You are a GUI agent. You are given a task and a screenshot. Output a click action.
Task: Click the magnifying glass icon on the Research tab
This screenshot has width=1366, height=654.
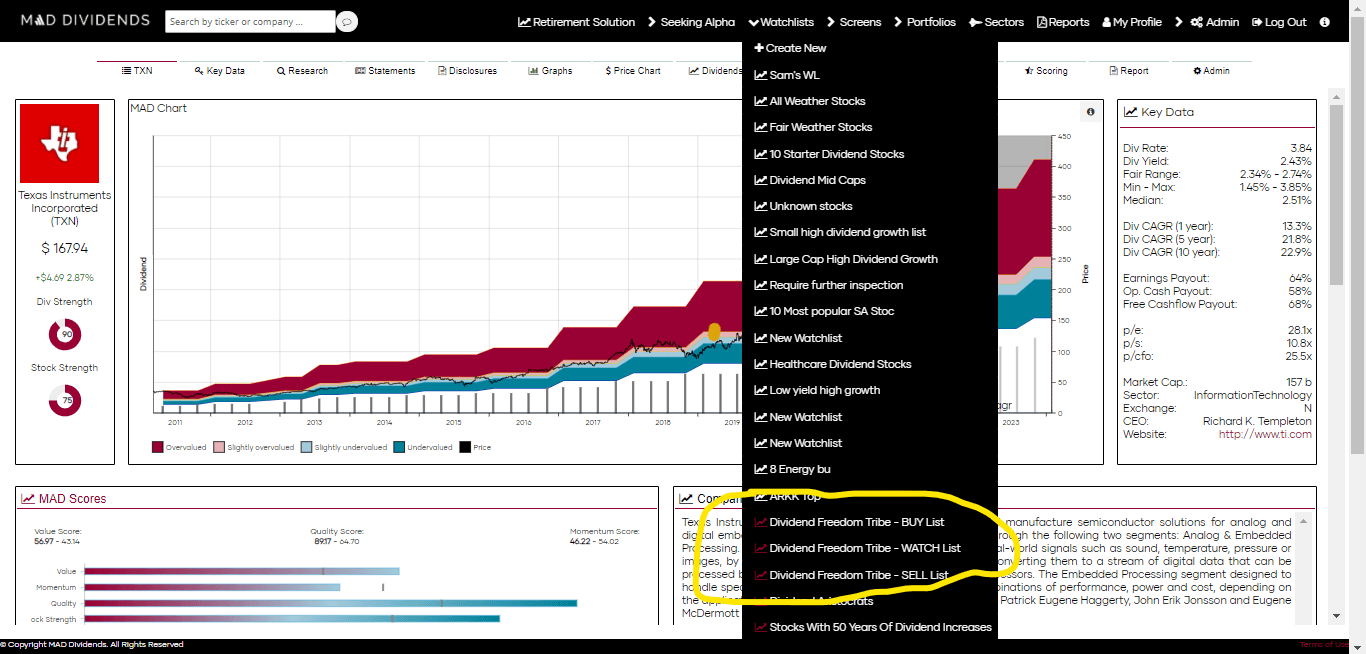pos(280,70)
